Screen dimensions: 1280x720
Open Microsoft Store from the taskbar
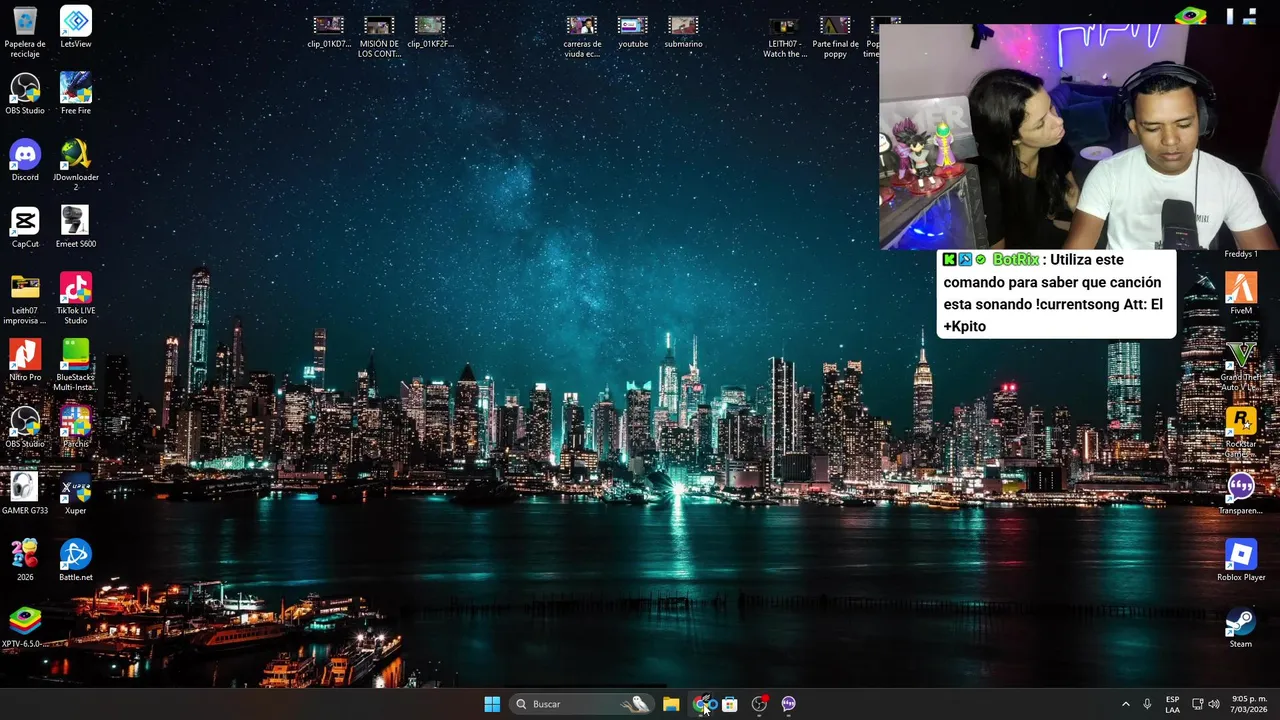730,704
